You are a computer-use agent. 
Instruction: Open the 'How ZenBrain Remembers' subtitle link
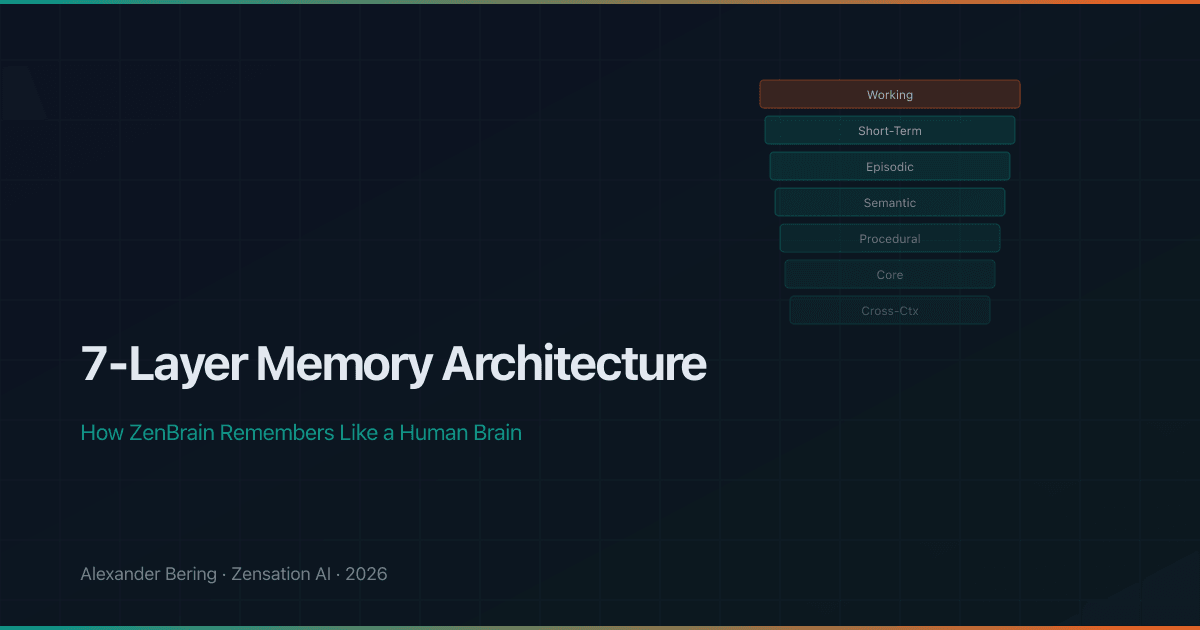click(x=300, y=432)
